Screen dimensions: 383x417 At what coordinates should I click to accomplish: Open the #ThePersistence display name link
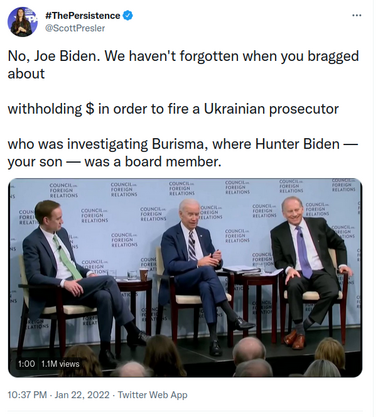pos(82,16)
